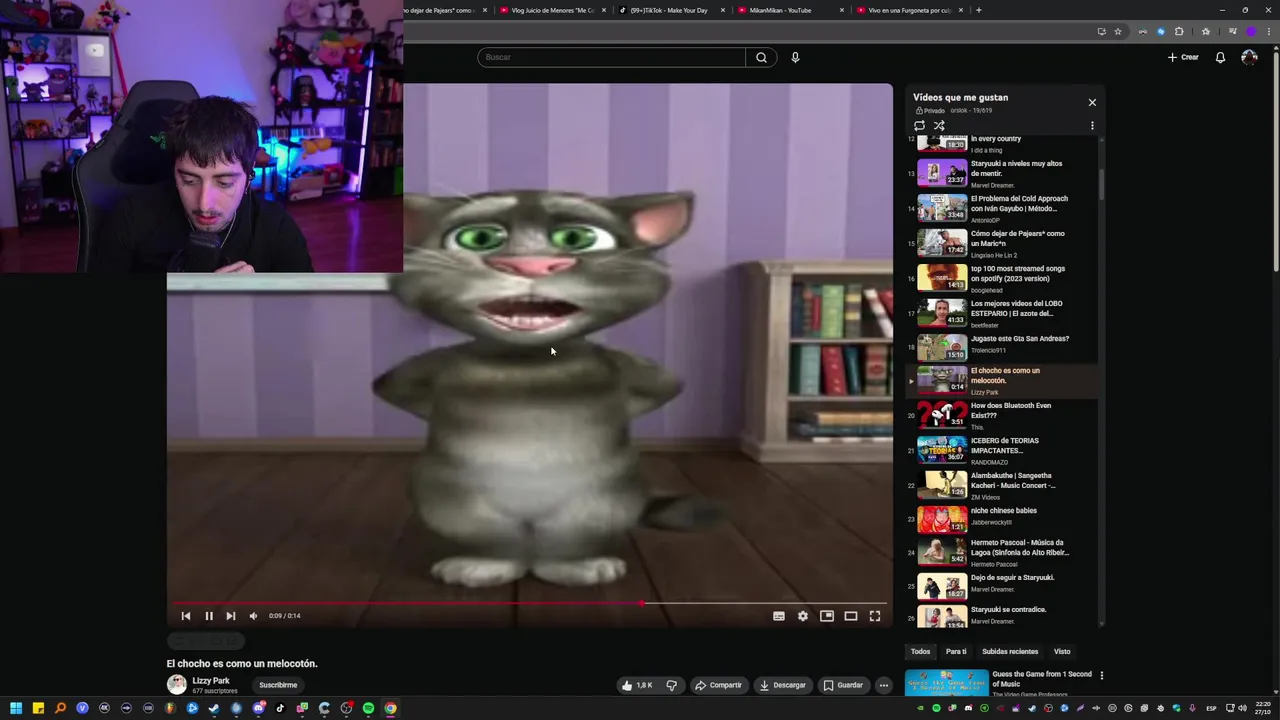Open the Chrome extensions puzzle icon
The image size is (1280, 720).
[1179, 31]
